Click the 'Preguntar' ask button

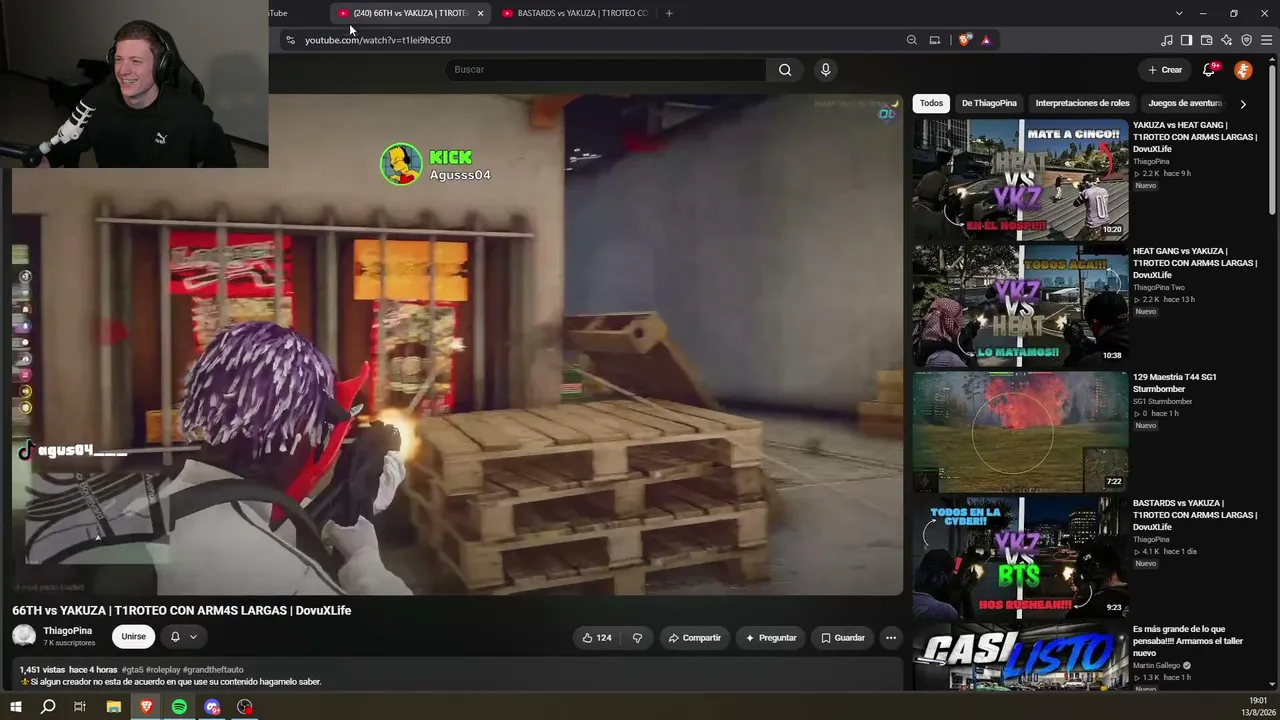pyautogui.click(x=770, y=638)
